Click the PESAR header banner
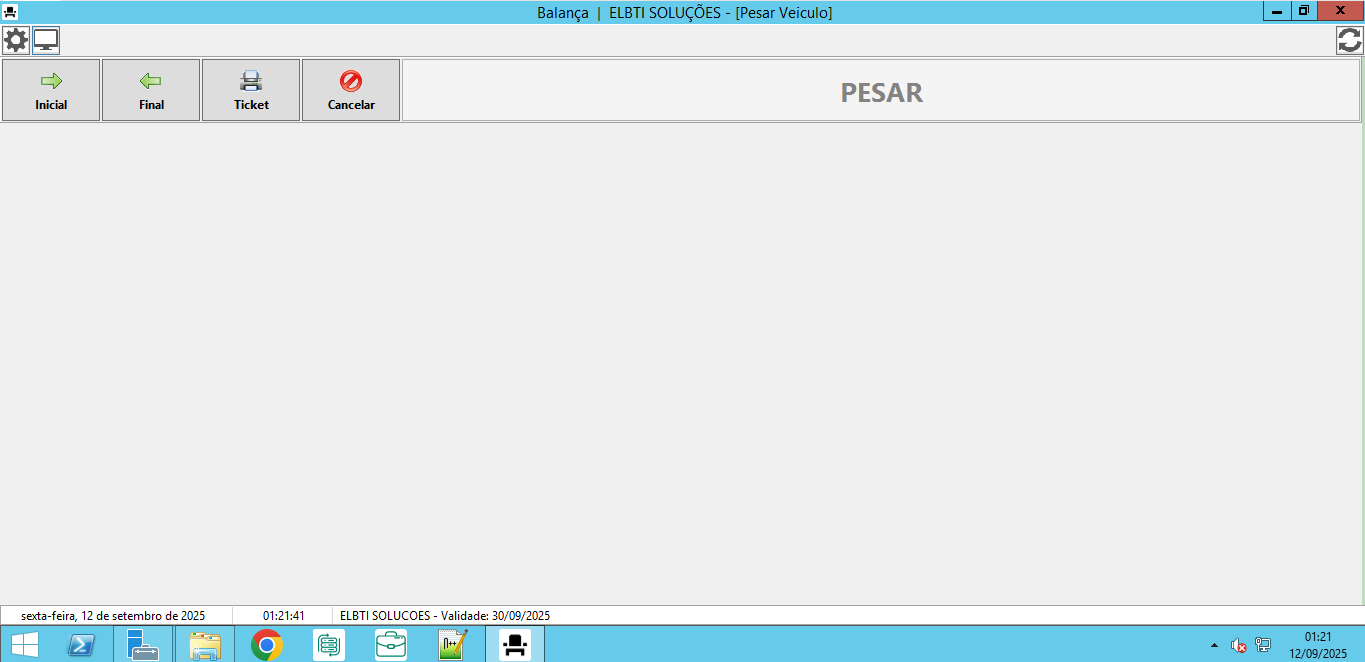This screenshot has height=662, width=1365. tap(881, 92)
